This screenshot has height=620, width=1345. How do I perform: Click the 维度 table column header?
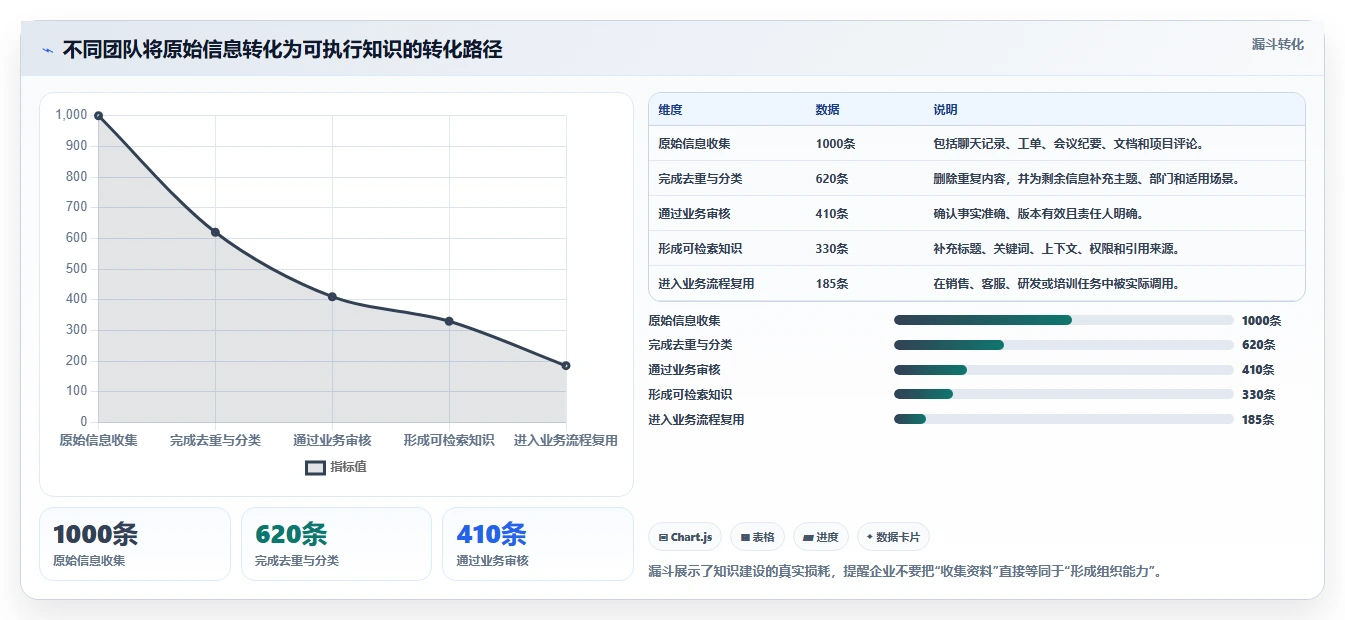pyautogui.click(x=670, y=110)
